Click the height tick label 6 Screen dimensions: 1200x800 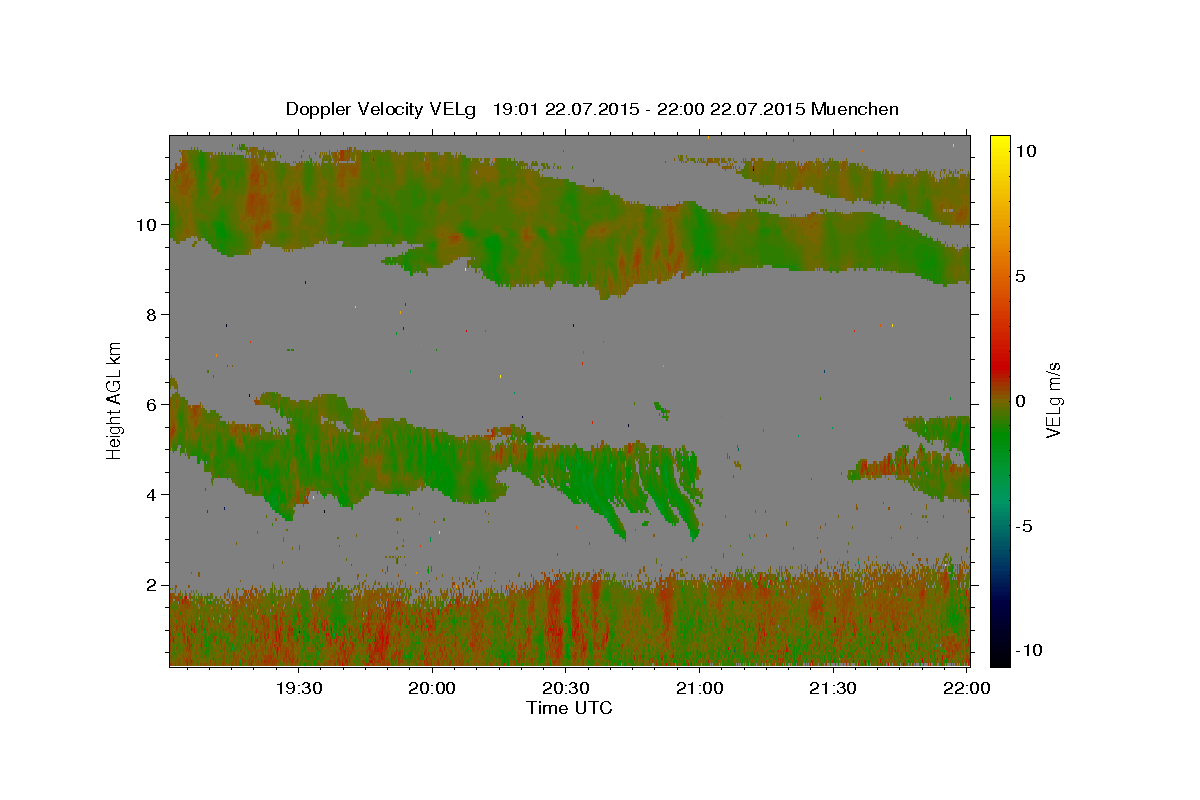[x=153, y=405]
